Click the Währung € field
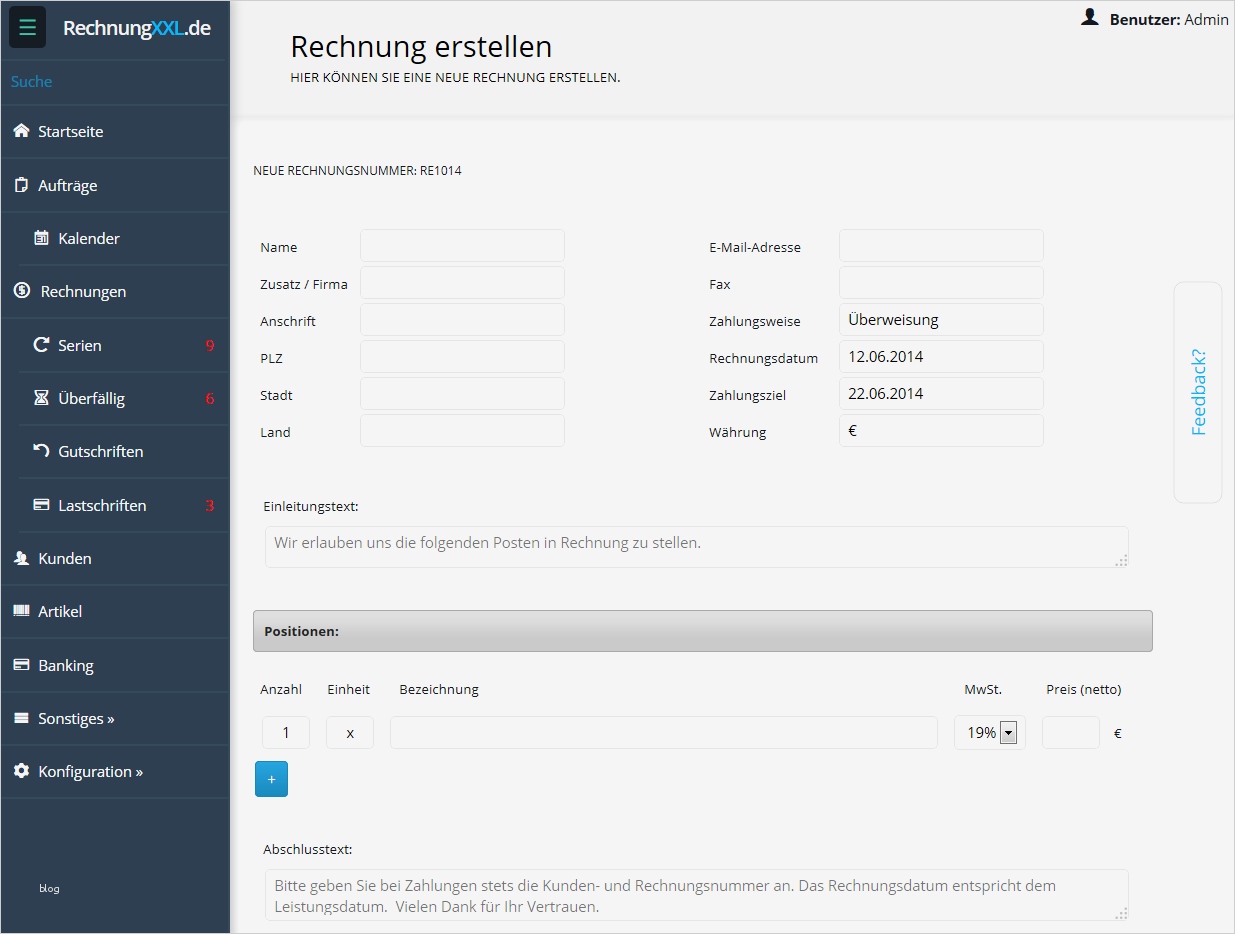Image resolution: width=1235 pixels, height=934 pixels. pyautogui.click(x=941, y=431)
